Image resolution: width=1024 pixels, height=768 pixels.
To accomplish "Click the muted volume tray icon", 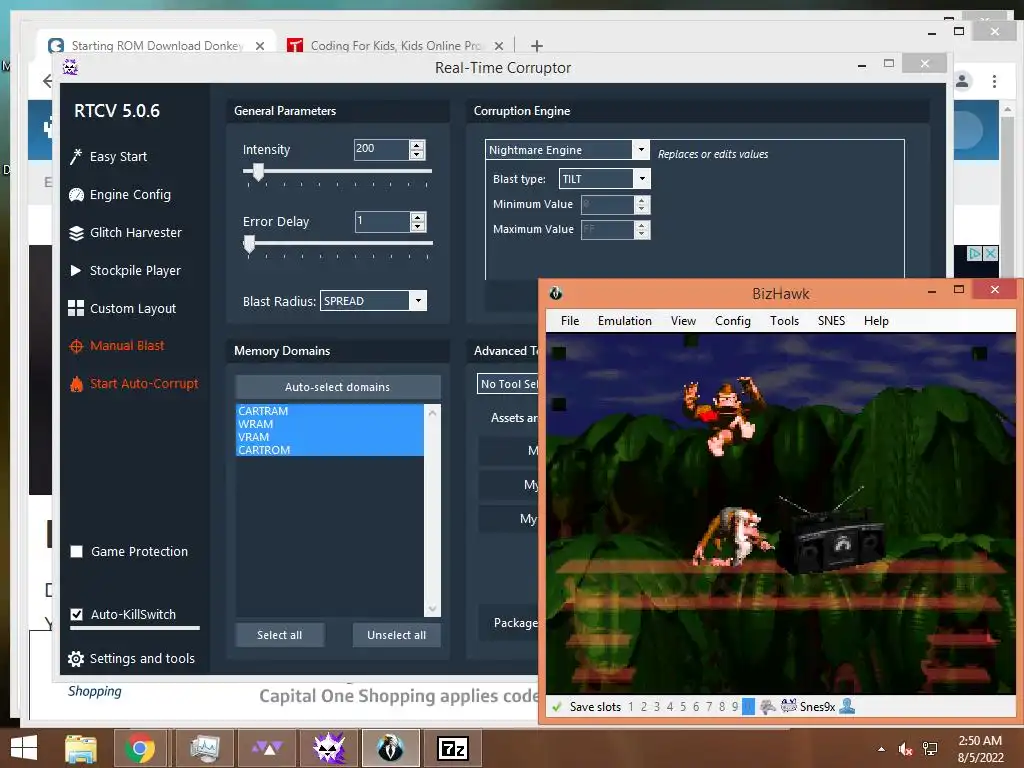I will [905, 749].
